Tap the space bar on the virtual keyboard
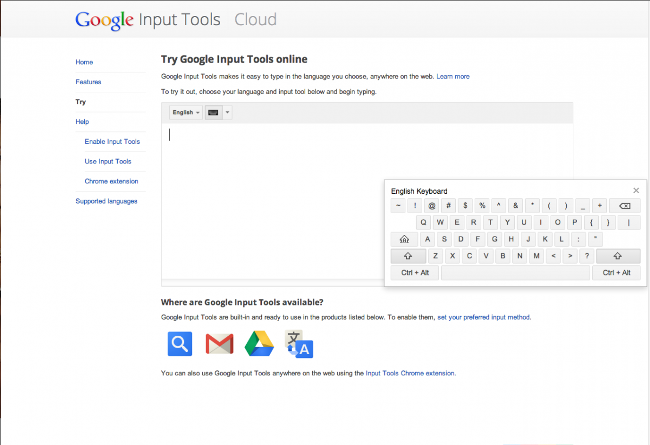 point(515,273)
